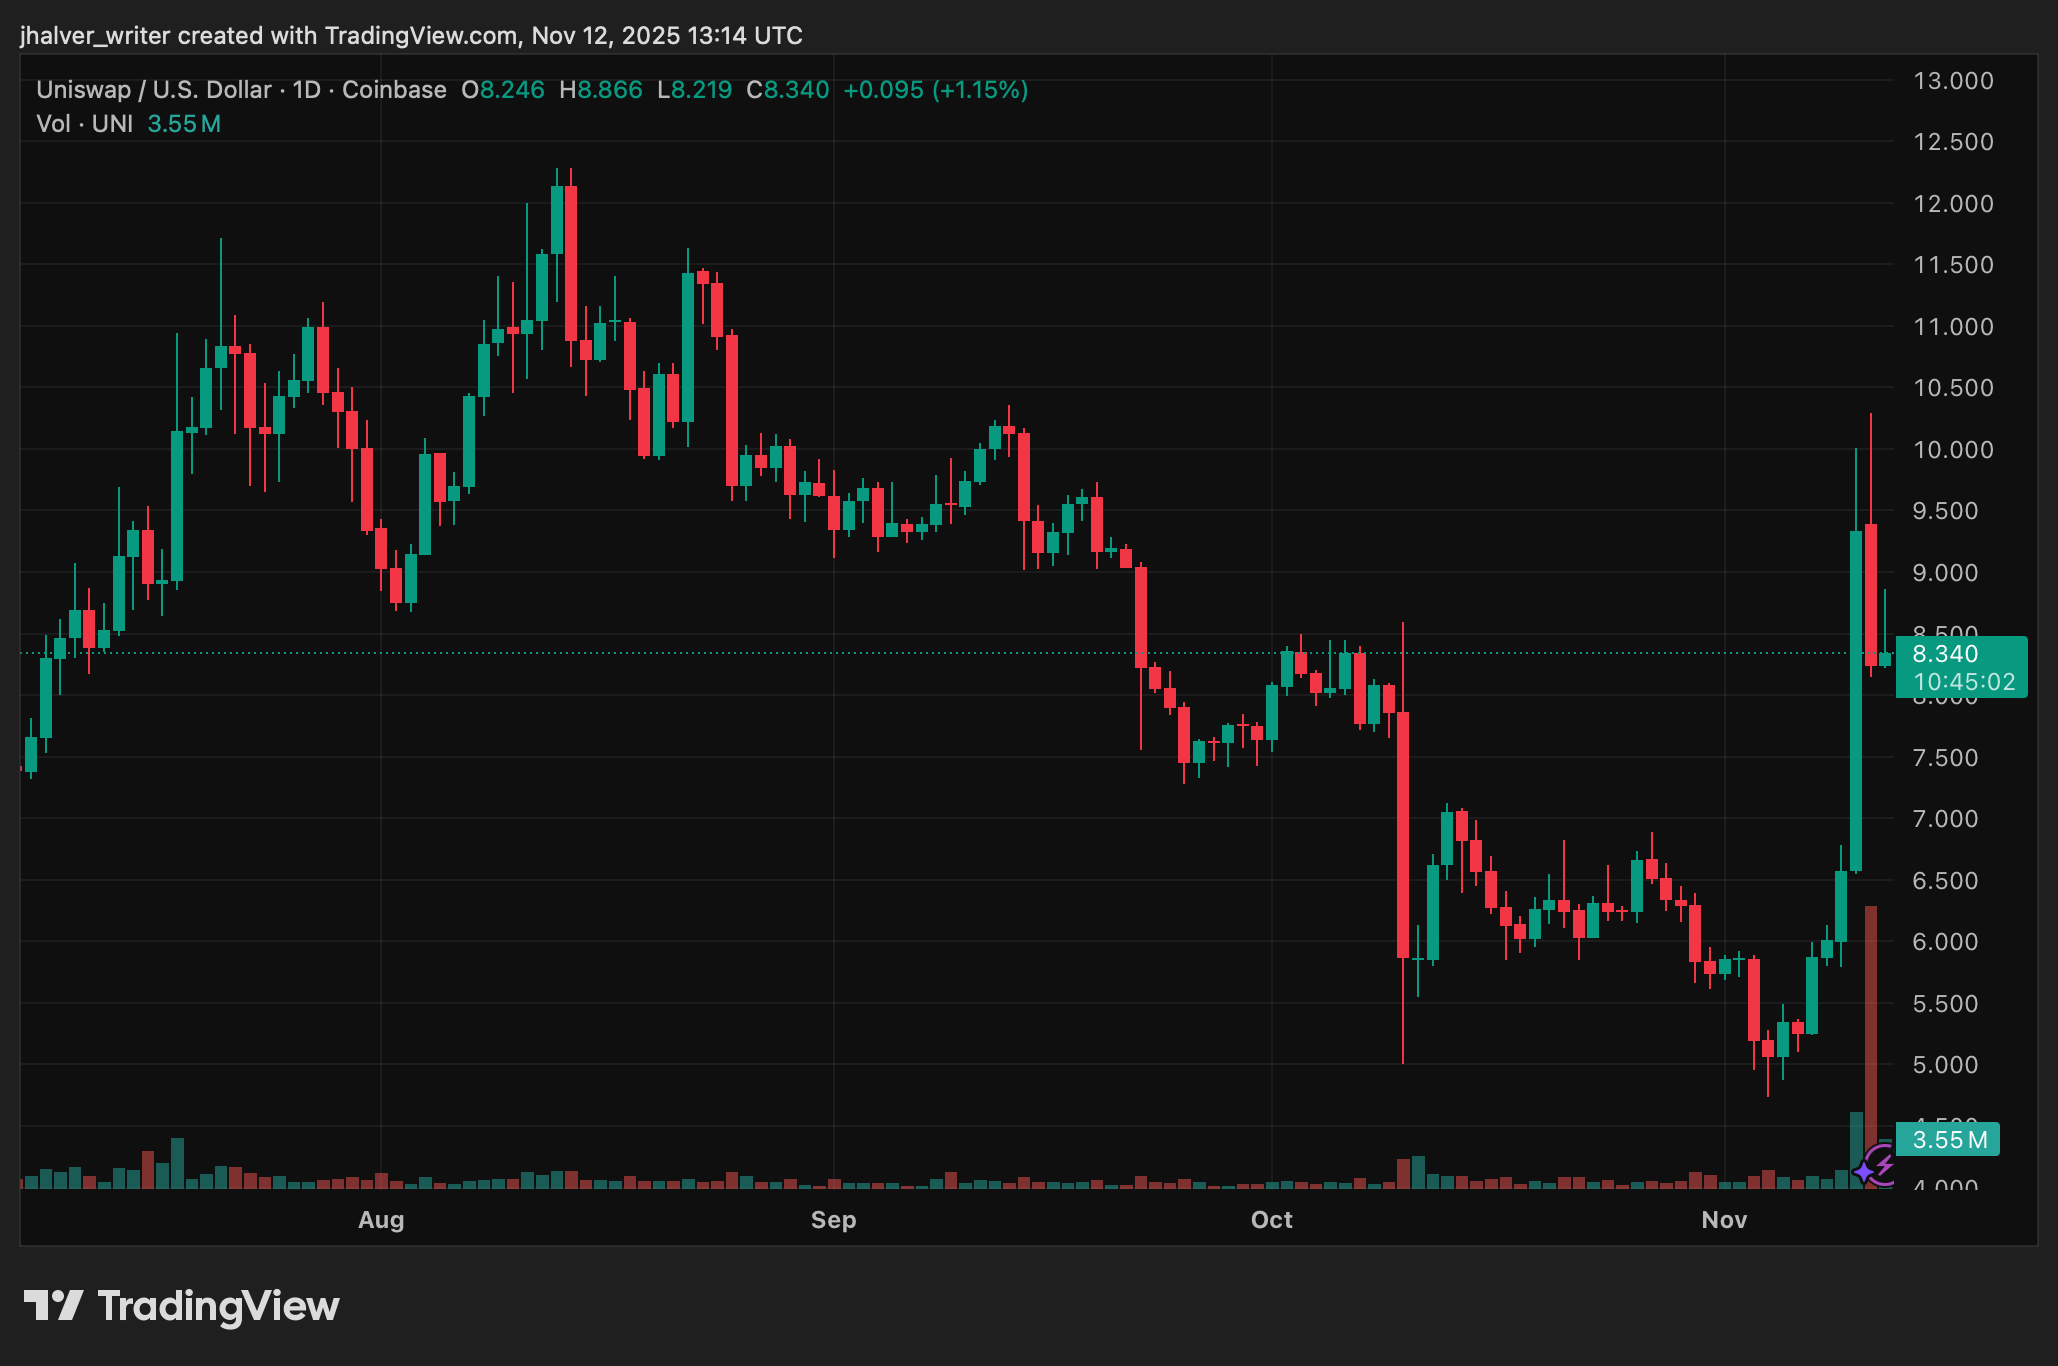
Task: Click the 8.340 current price label
Action: (x=1945, y=654)
